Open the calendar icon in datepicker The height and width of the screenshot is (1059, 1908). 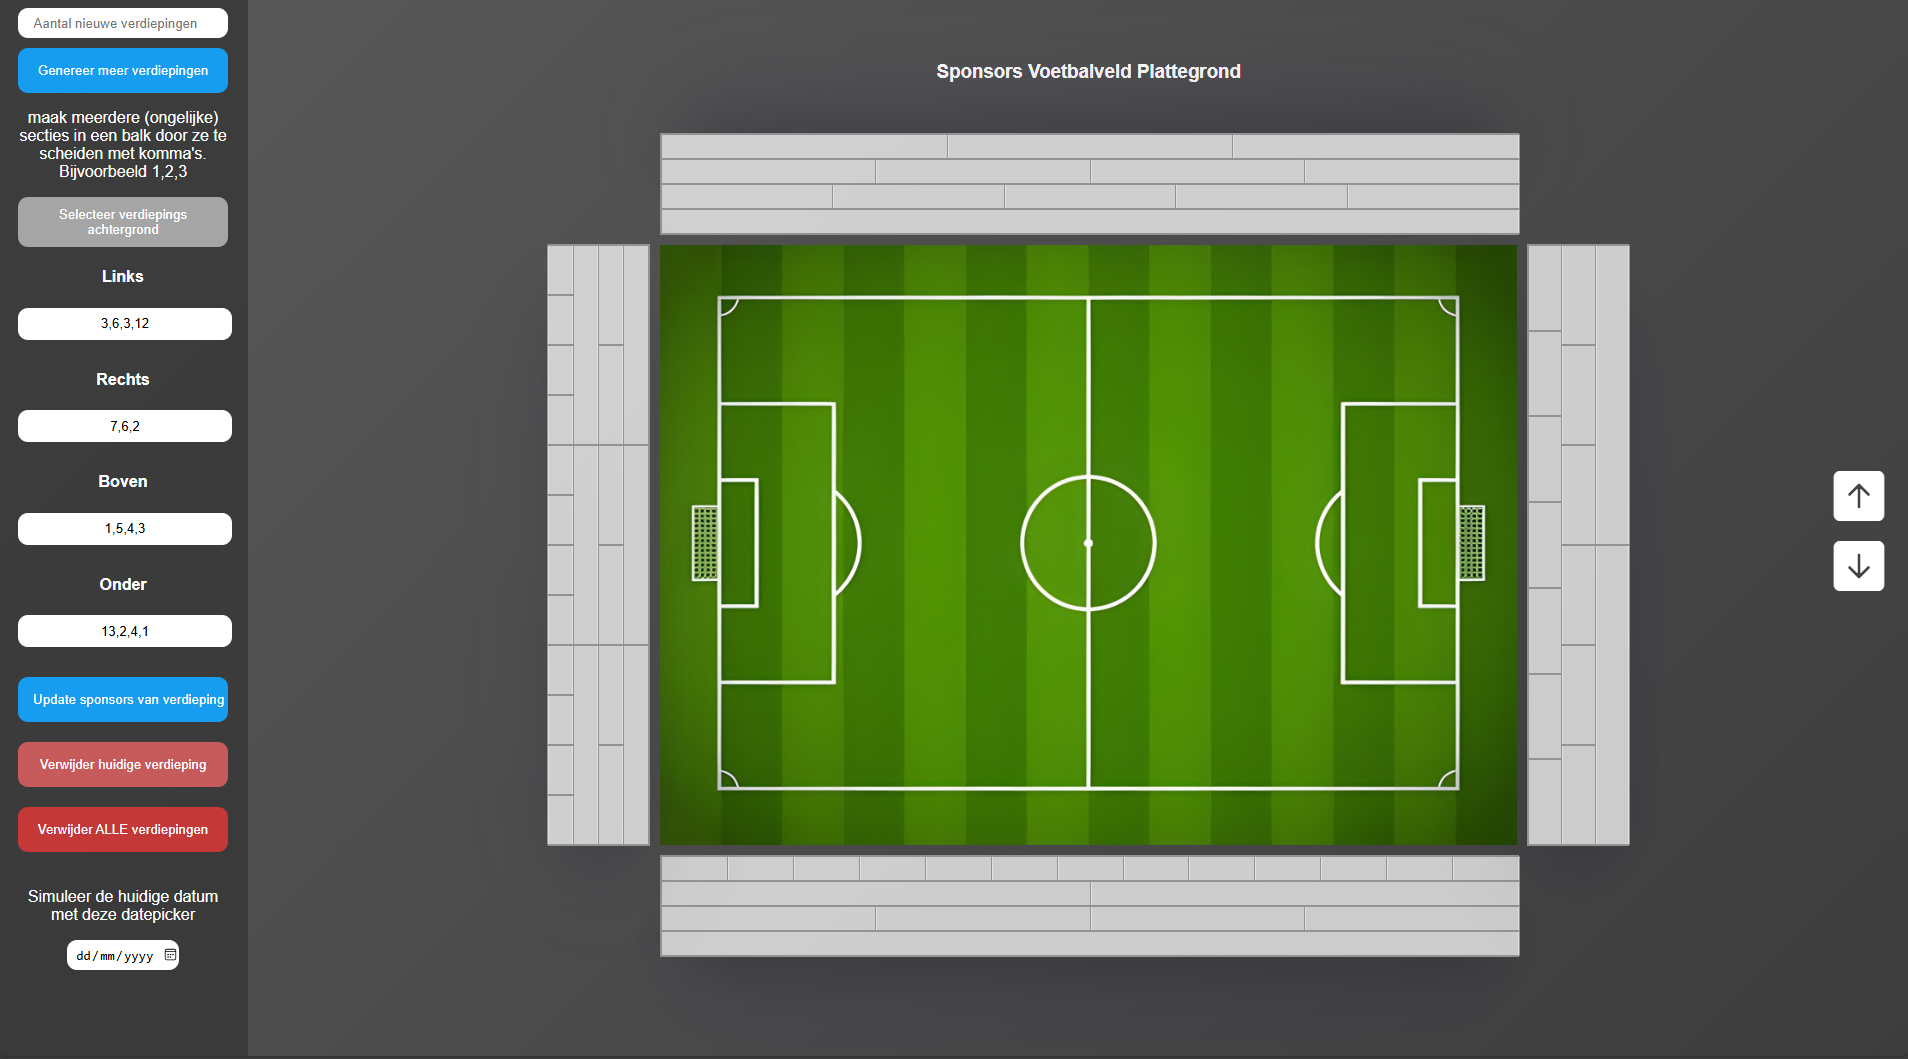170,955
